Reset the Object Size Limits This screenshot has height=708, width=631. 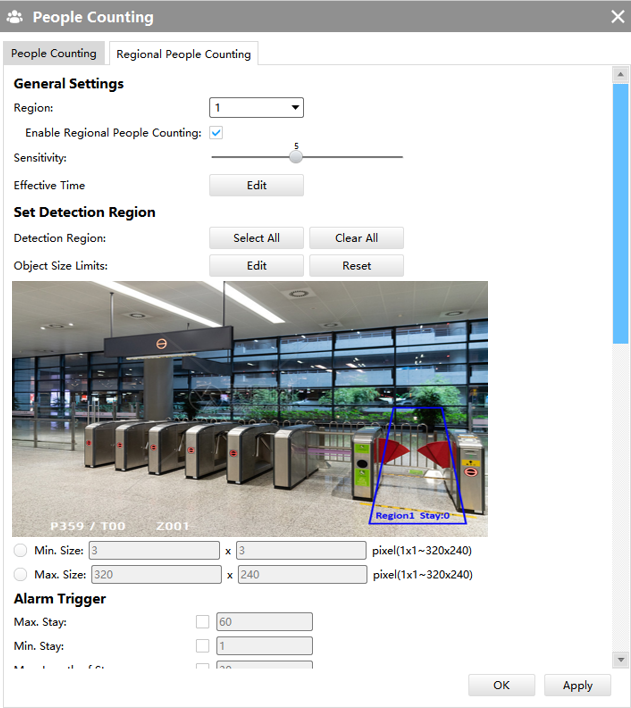pos(356,266)
